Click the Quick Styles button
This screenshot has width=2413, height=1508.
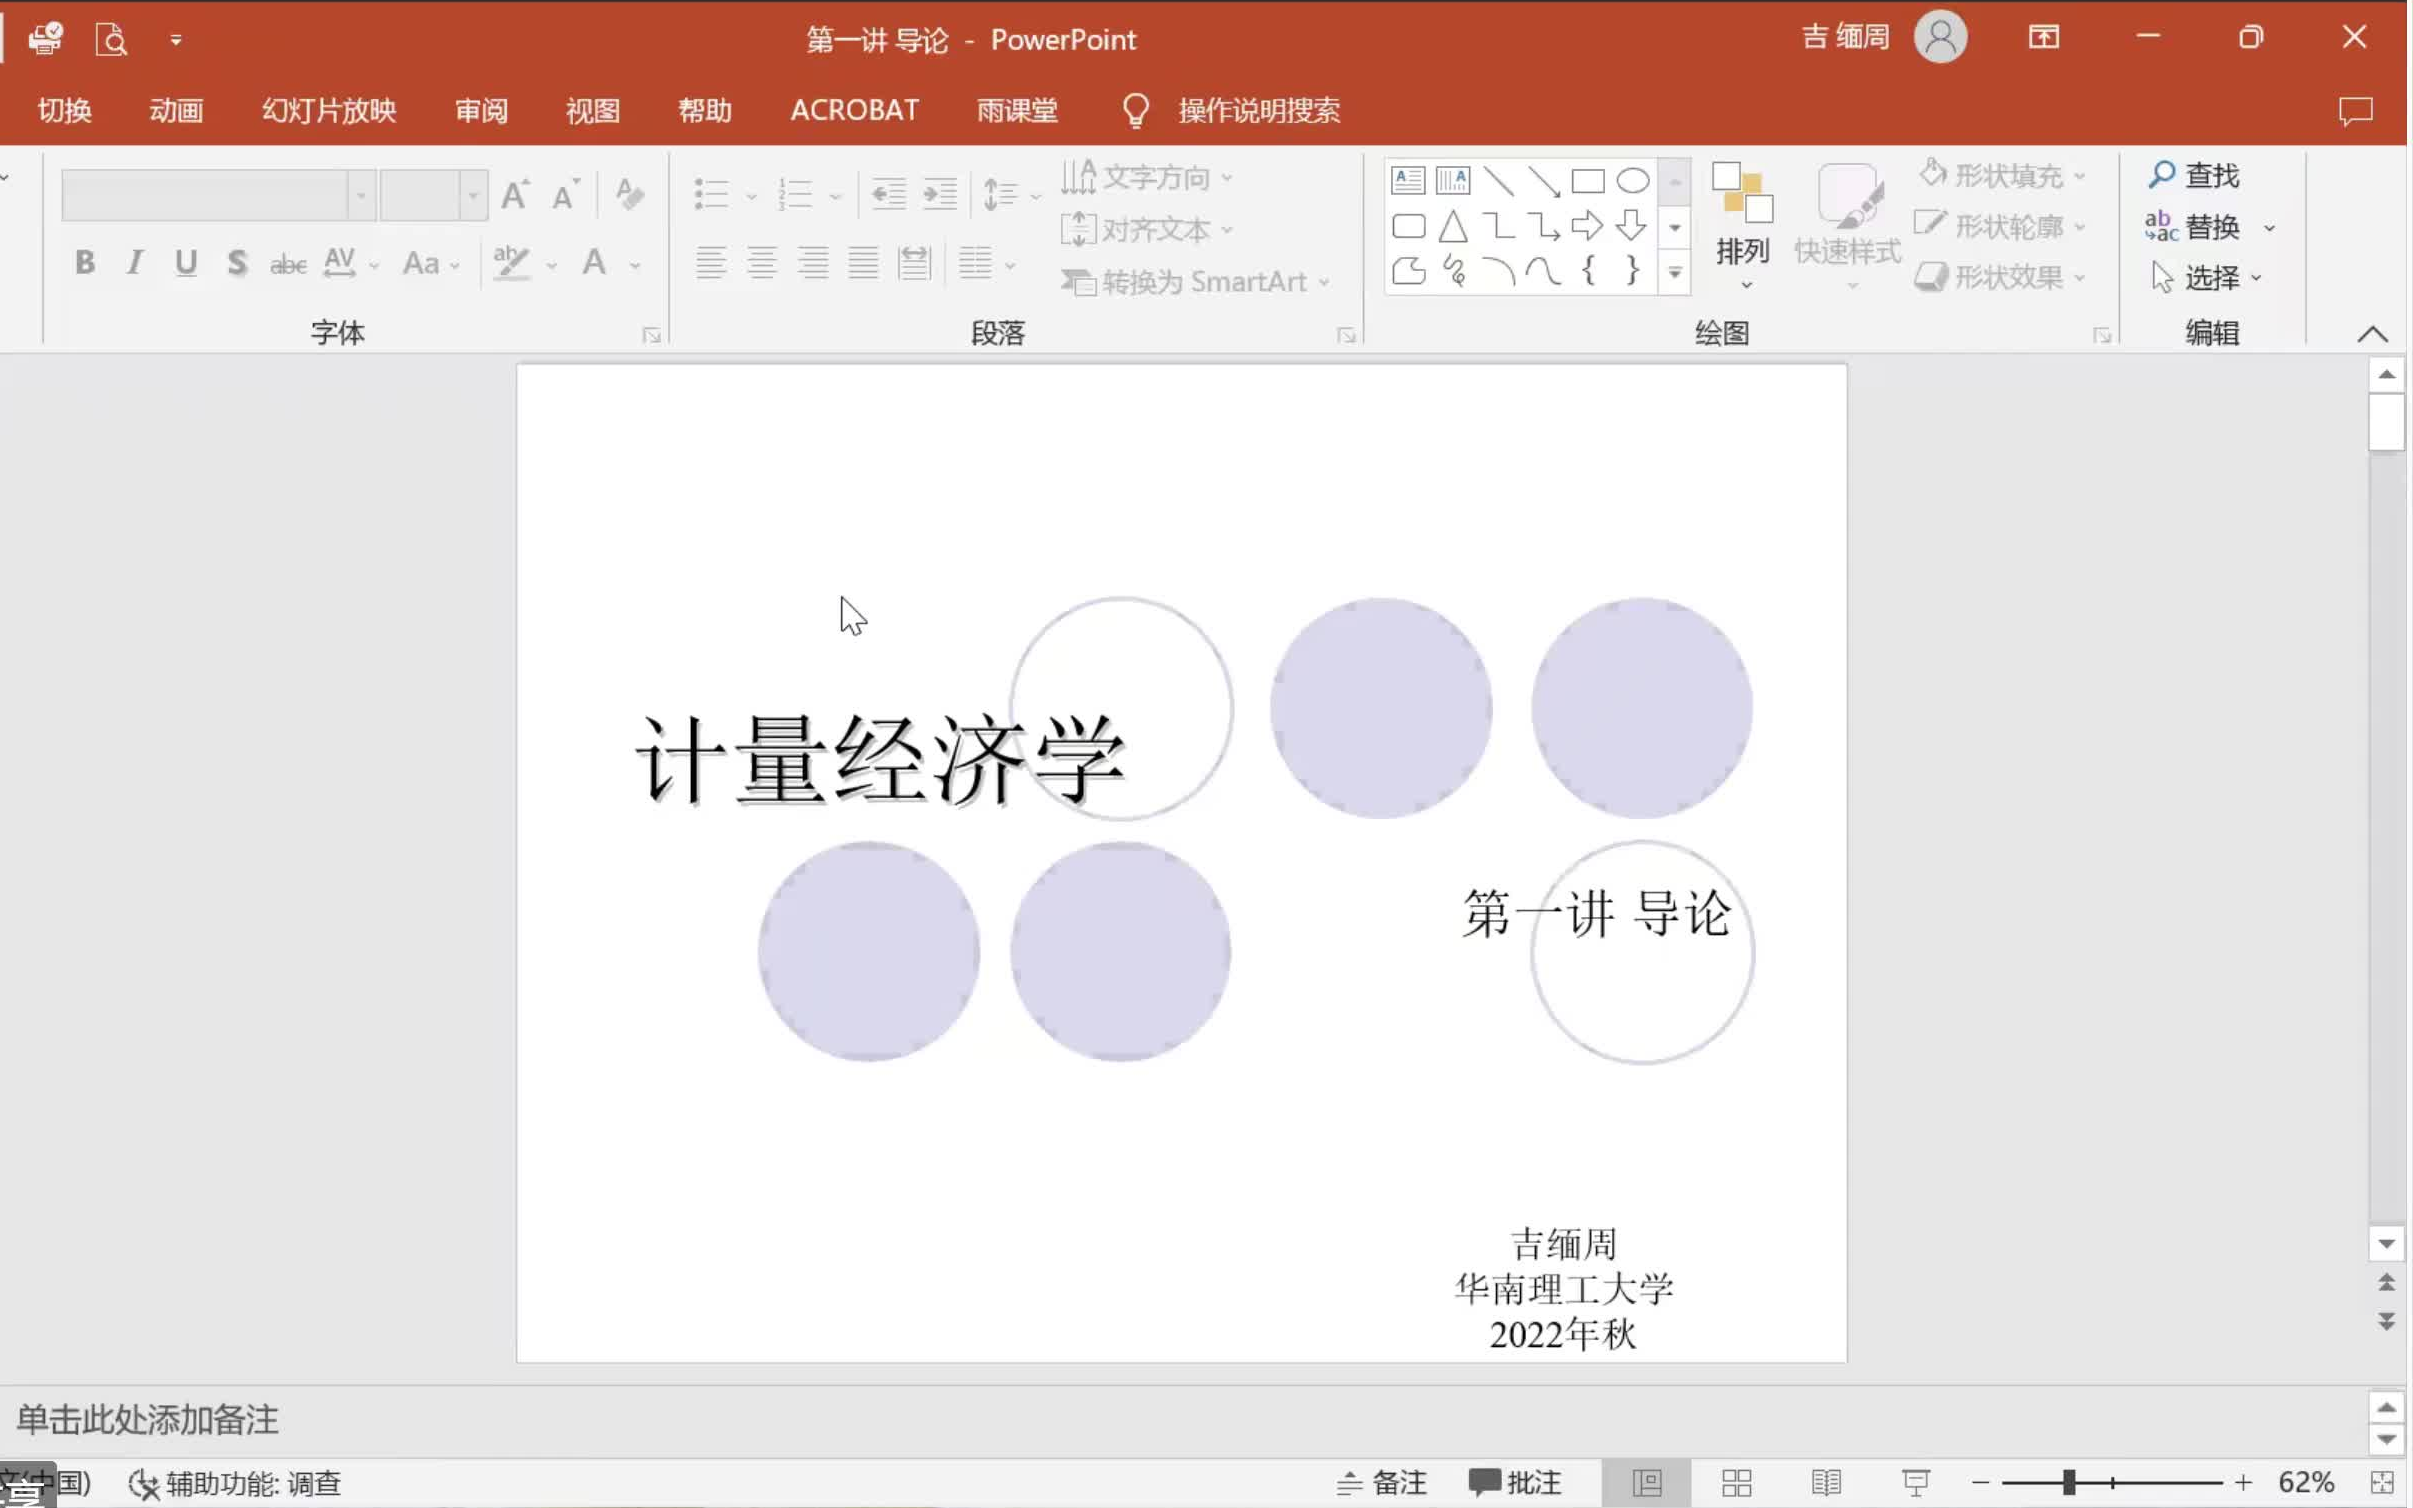click(1847, 227)
